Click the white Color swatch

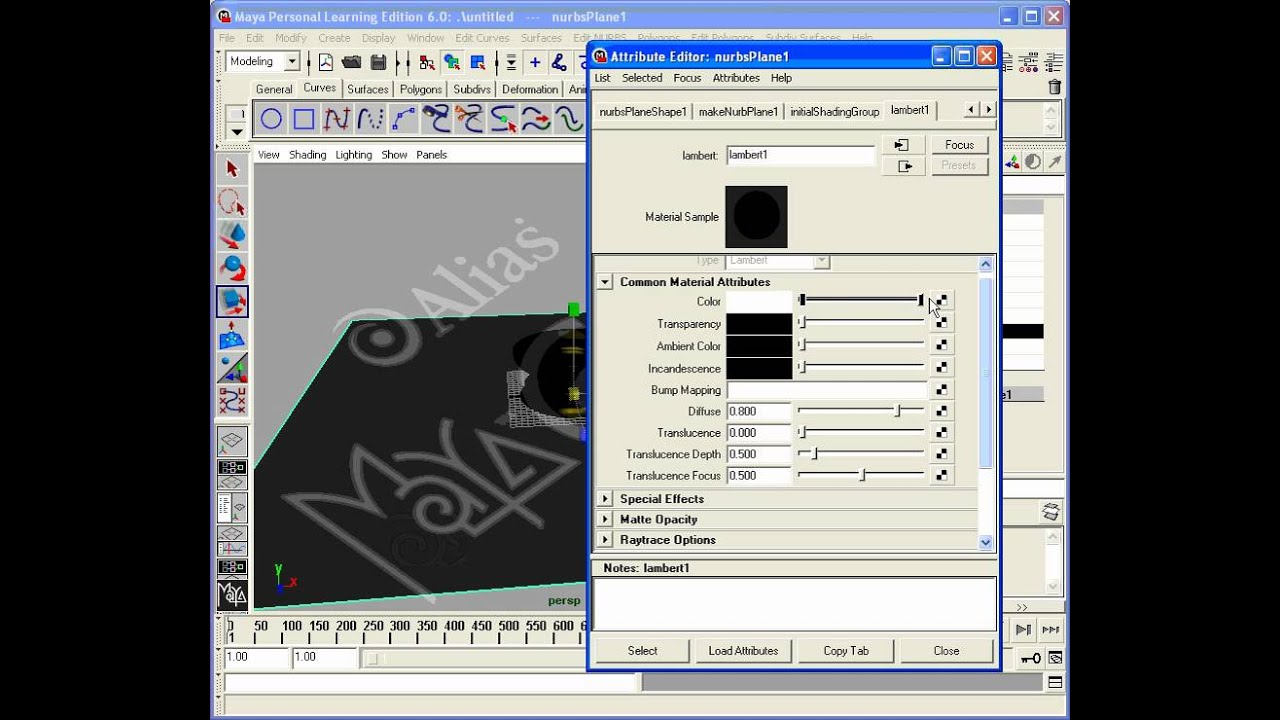pyautogui.click(x=759, y=301)
